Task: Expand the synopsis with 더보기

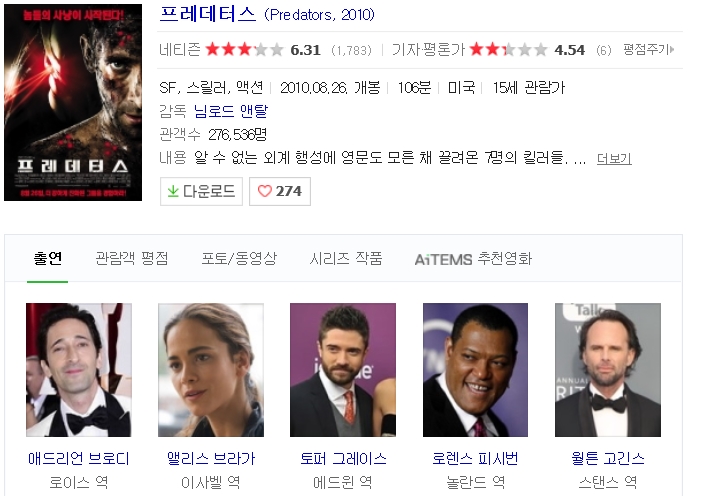Action: pyautogui.click(x=614, y=158)
